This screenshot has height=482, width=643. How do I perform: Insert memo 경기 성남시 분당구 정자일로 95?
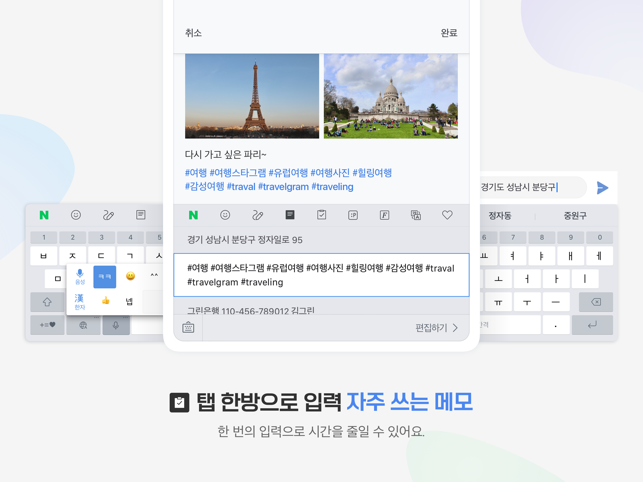[x=321, y=240]
